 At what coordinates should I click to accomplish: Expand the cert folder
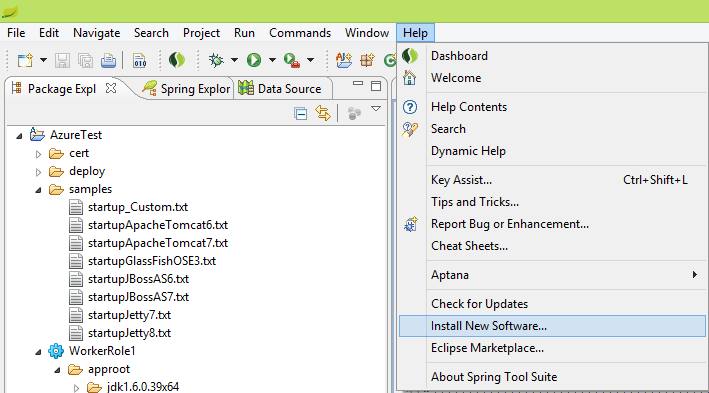coord(38,154)
